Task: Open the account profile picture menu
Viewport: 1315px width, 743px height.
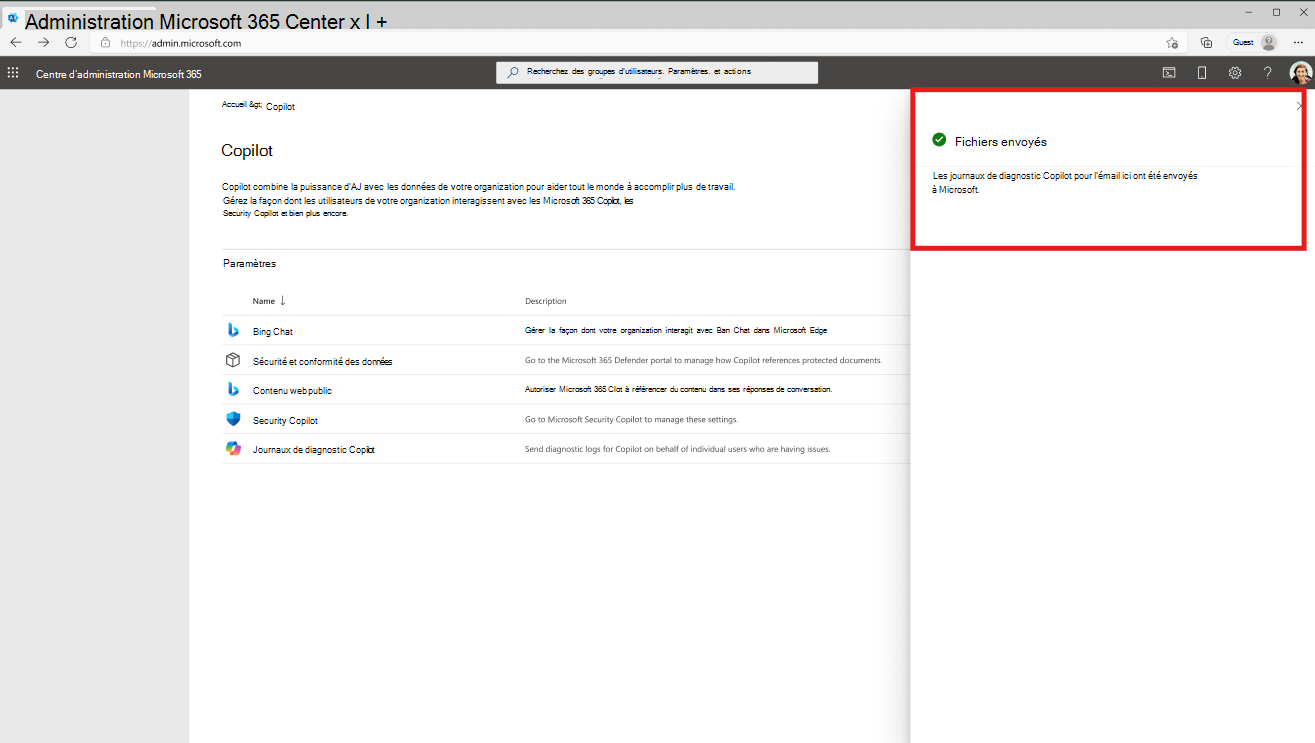Action: click(1300, 72)
